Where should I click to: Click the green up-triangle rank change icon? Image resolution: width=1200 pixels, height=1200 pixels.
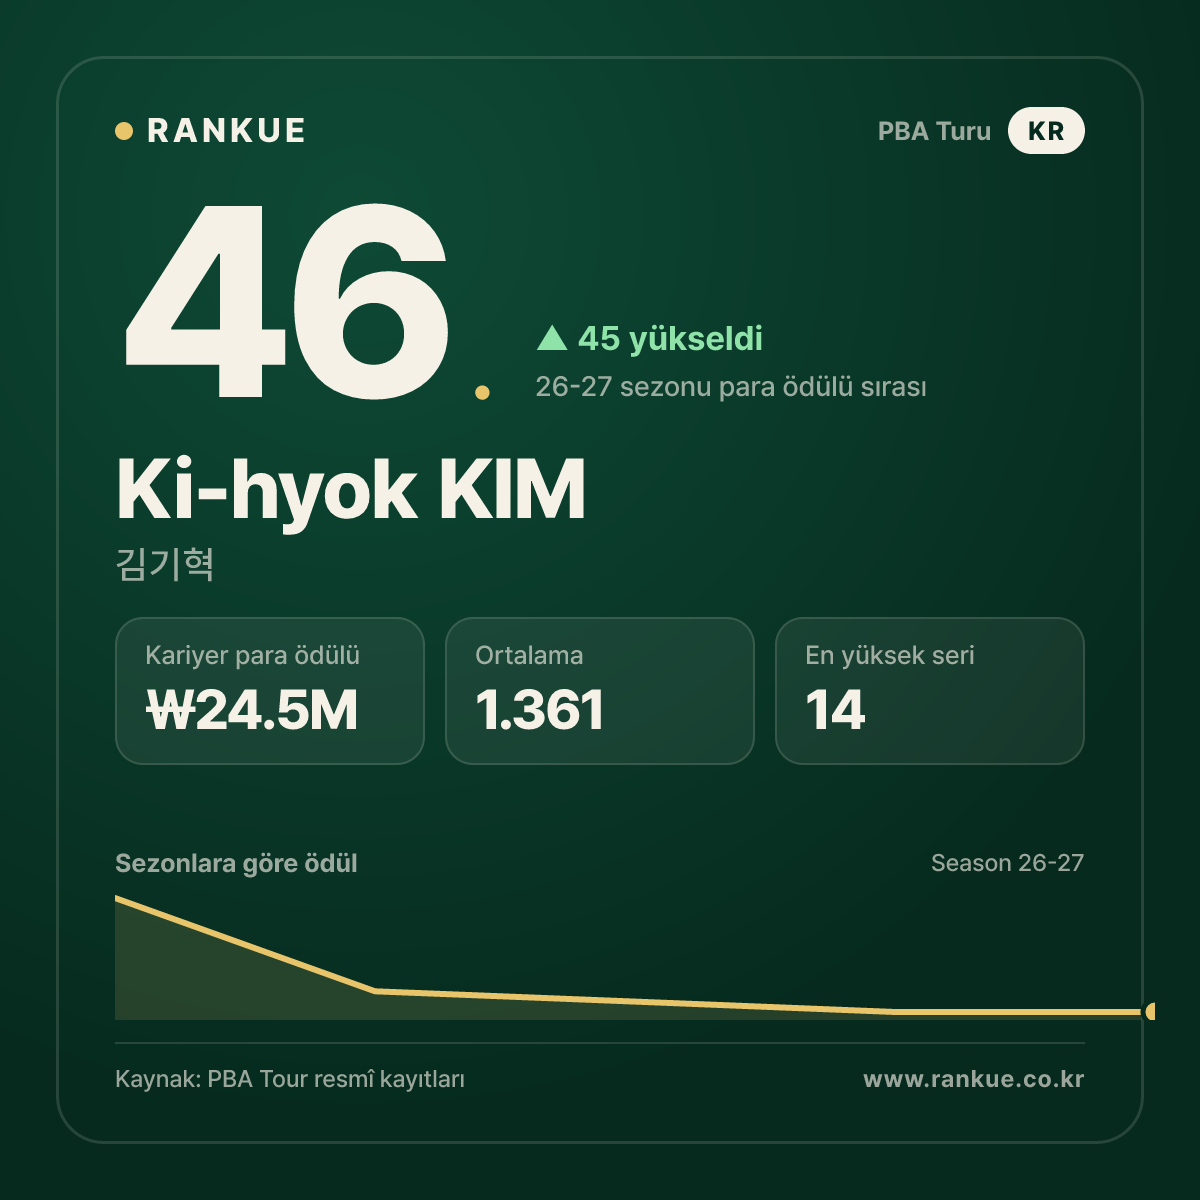coord(552,338)
